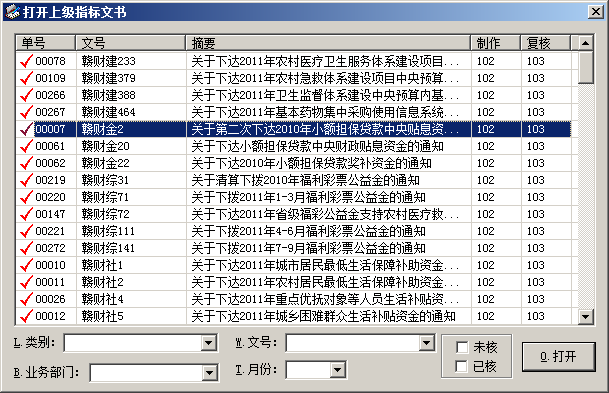The height and width of the screenshot is (393, 609).
Task: Click inside the B.业务部门 combo field
Action: click(x=146, y=373)
